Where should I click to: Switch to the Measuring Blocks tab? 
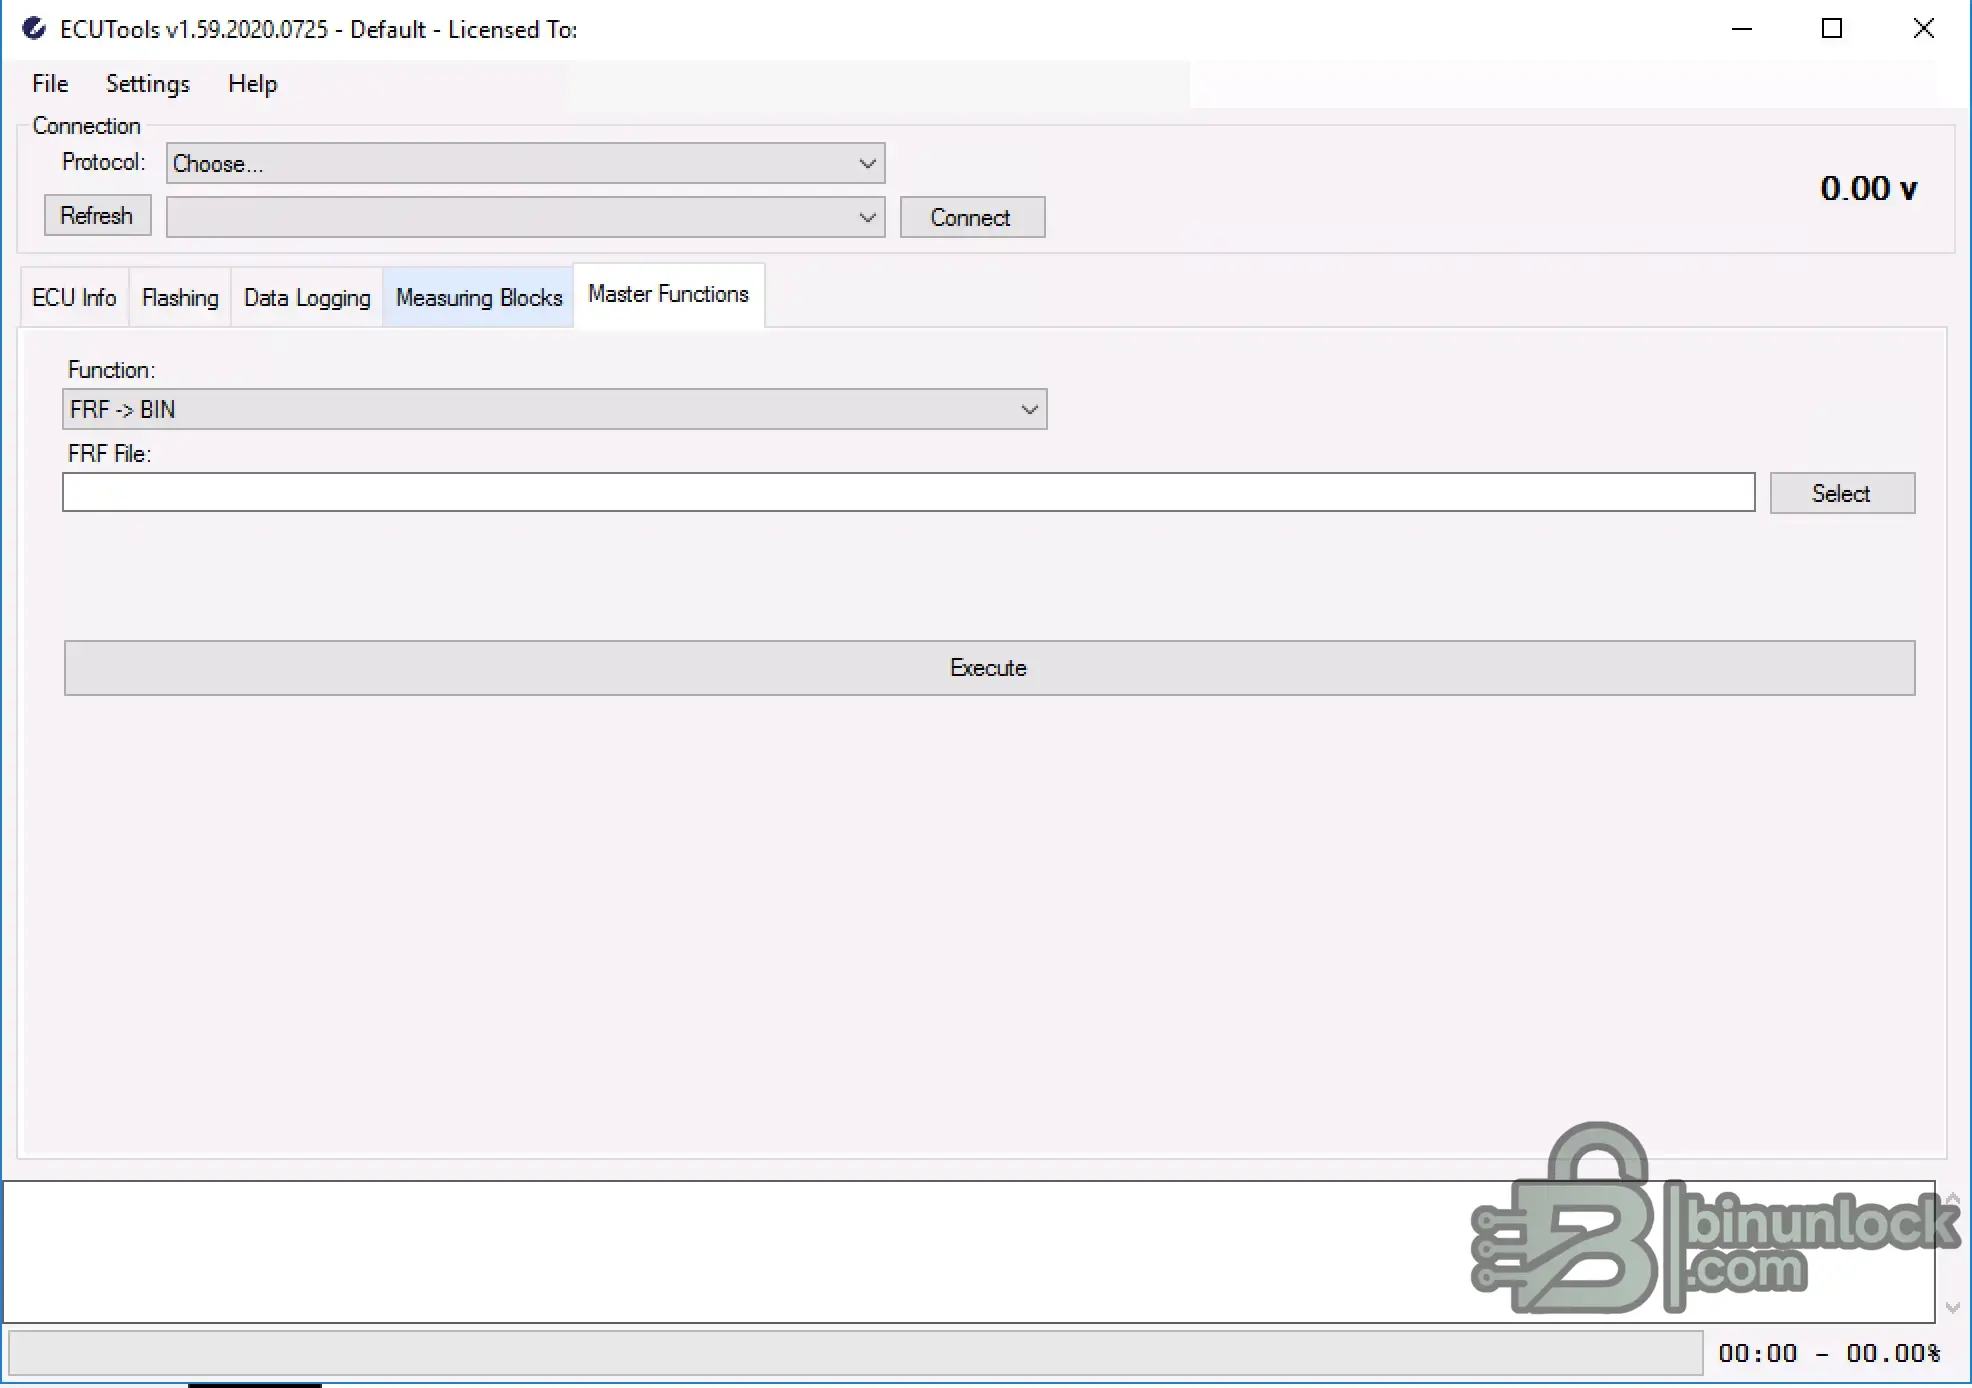[479, 298]
